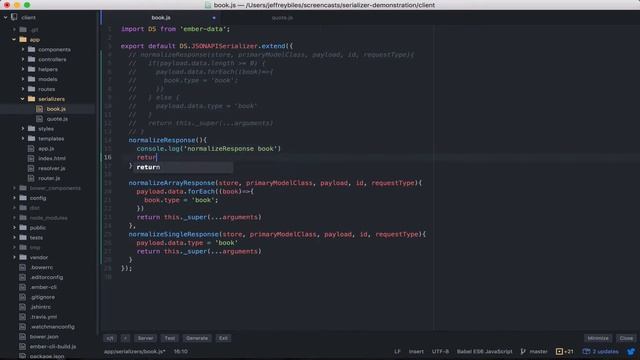Open .watchmanconfig in the tree
This screenshot has width=640, height=360.
tap(52, 327)
